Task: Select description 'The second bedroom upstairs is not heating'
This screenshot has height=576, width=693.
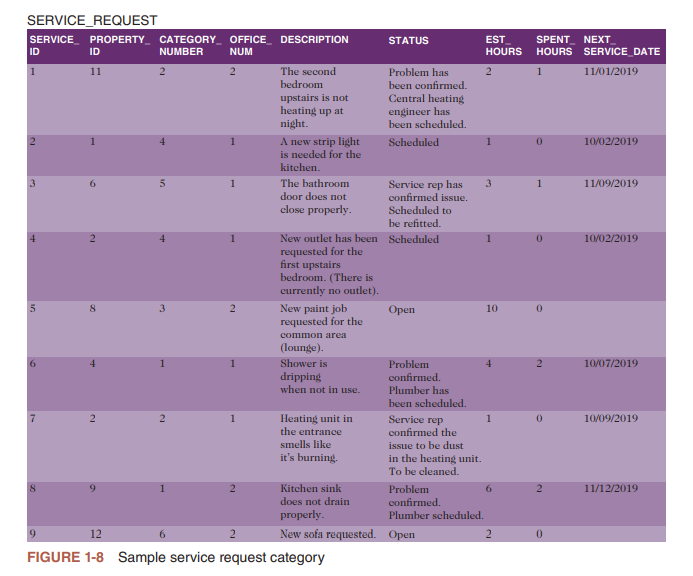Action: point(314,98)
